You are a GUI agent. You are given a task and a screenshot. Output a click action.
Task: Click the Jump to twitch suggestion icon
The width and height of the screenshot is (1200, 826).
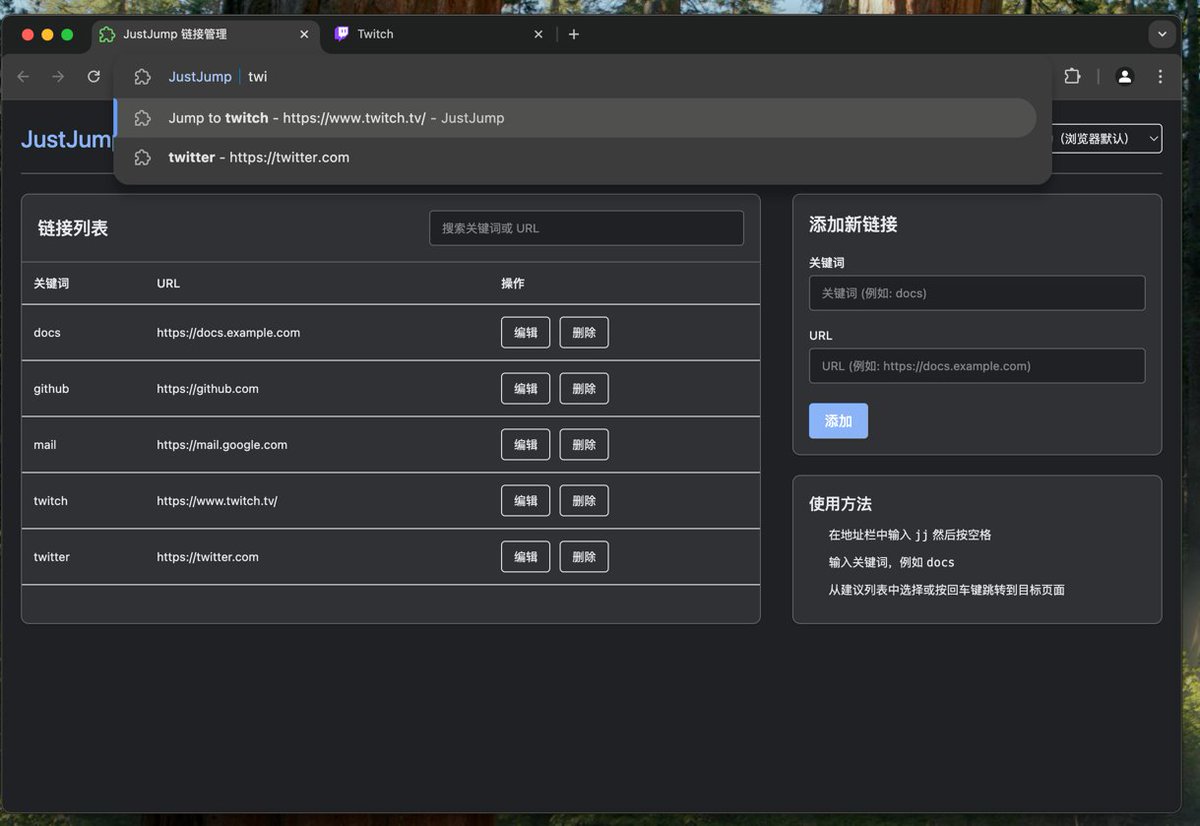(x=143, y=118)
